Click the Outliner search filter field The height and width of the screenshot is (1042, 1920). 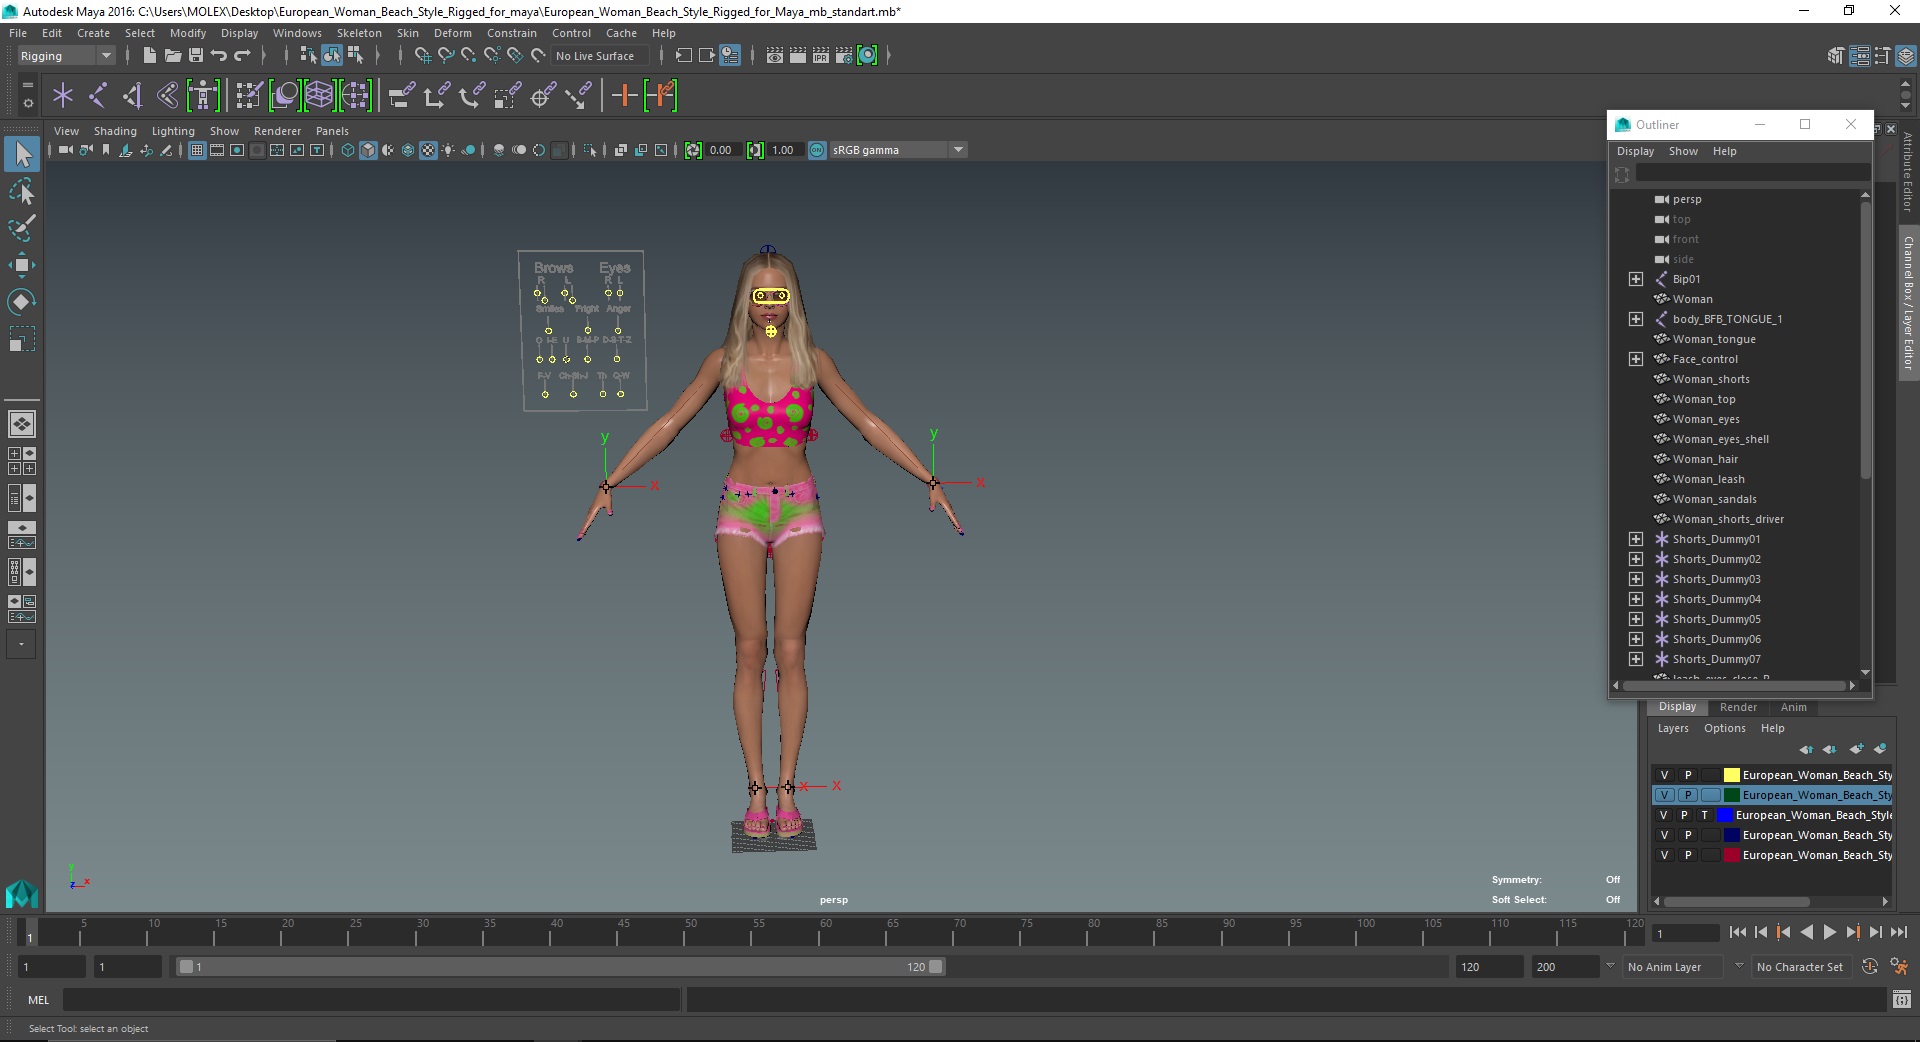(x=1751, y=175)
